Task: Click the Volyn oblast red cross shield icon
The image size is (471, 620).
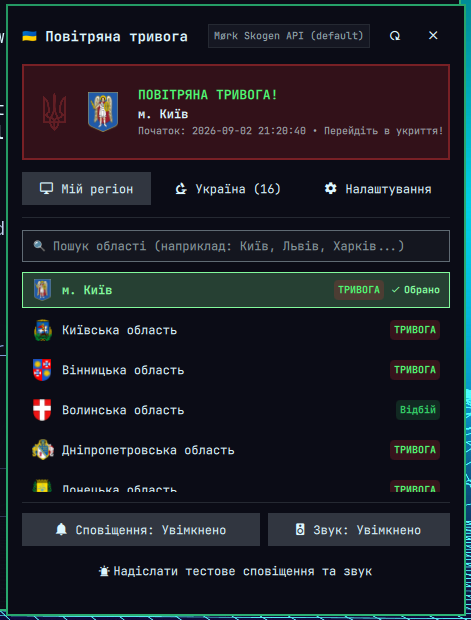Action: tap(42, 410)
